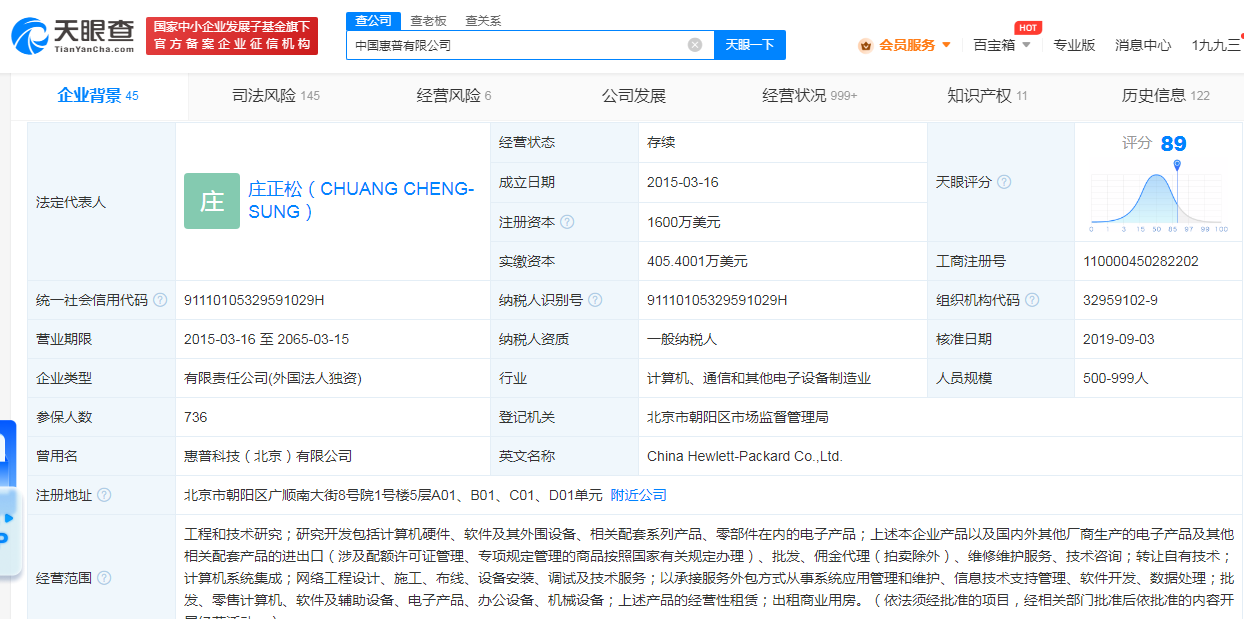Open the 专业版 link
Image resolution: width=1244 pixels, height=619 pixels.
point(1074,45)
